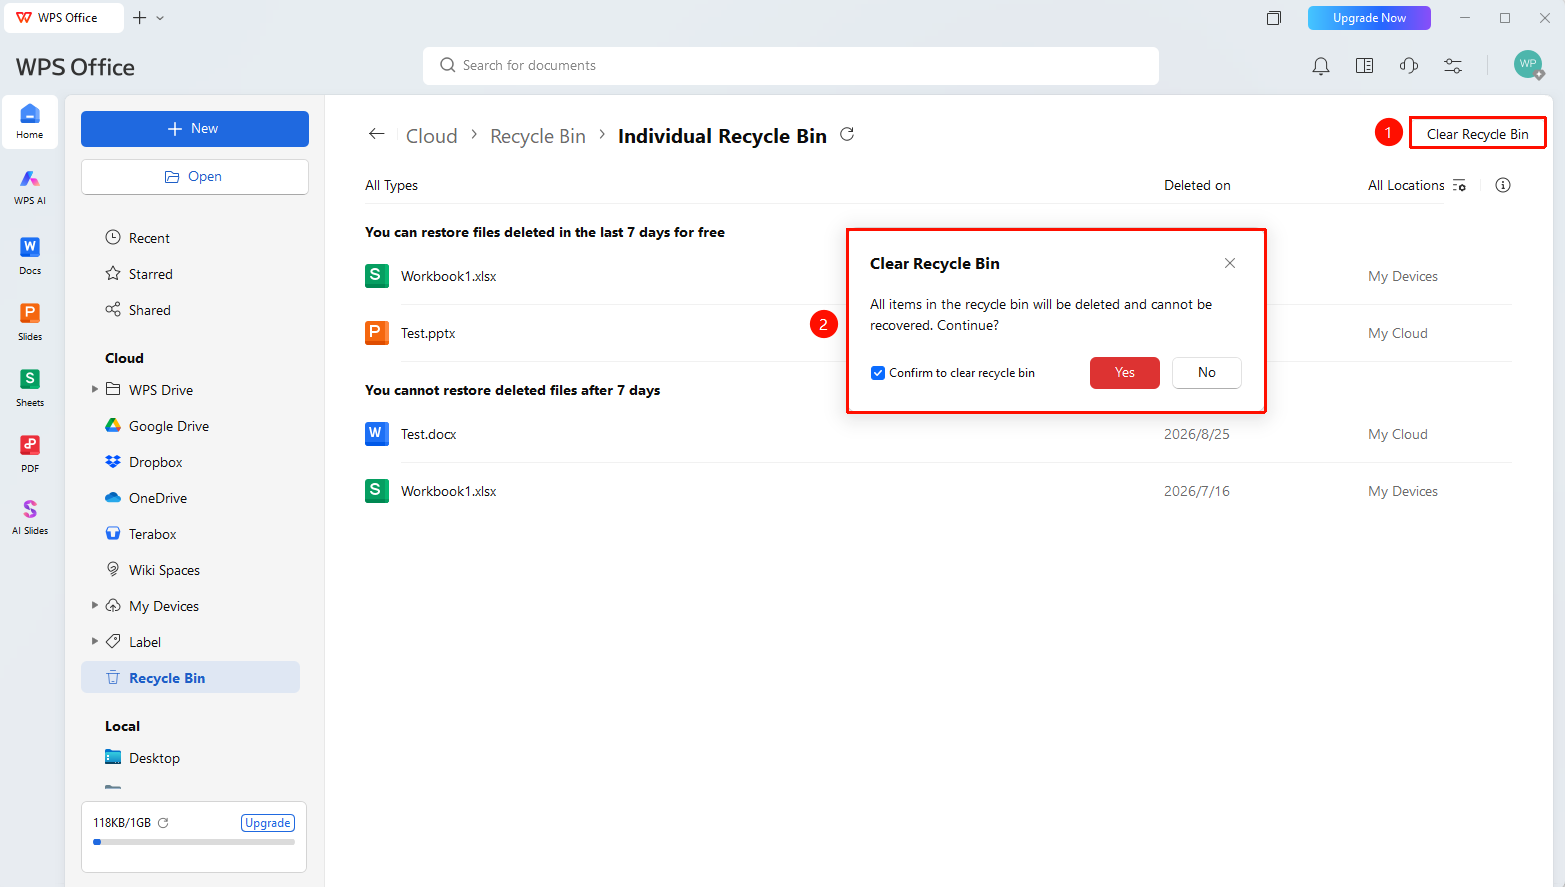Expand the Label tree node
The image size is (1565, 887).
pyautogui.click(x=95, y=641)
